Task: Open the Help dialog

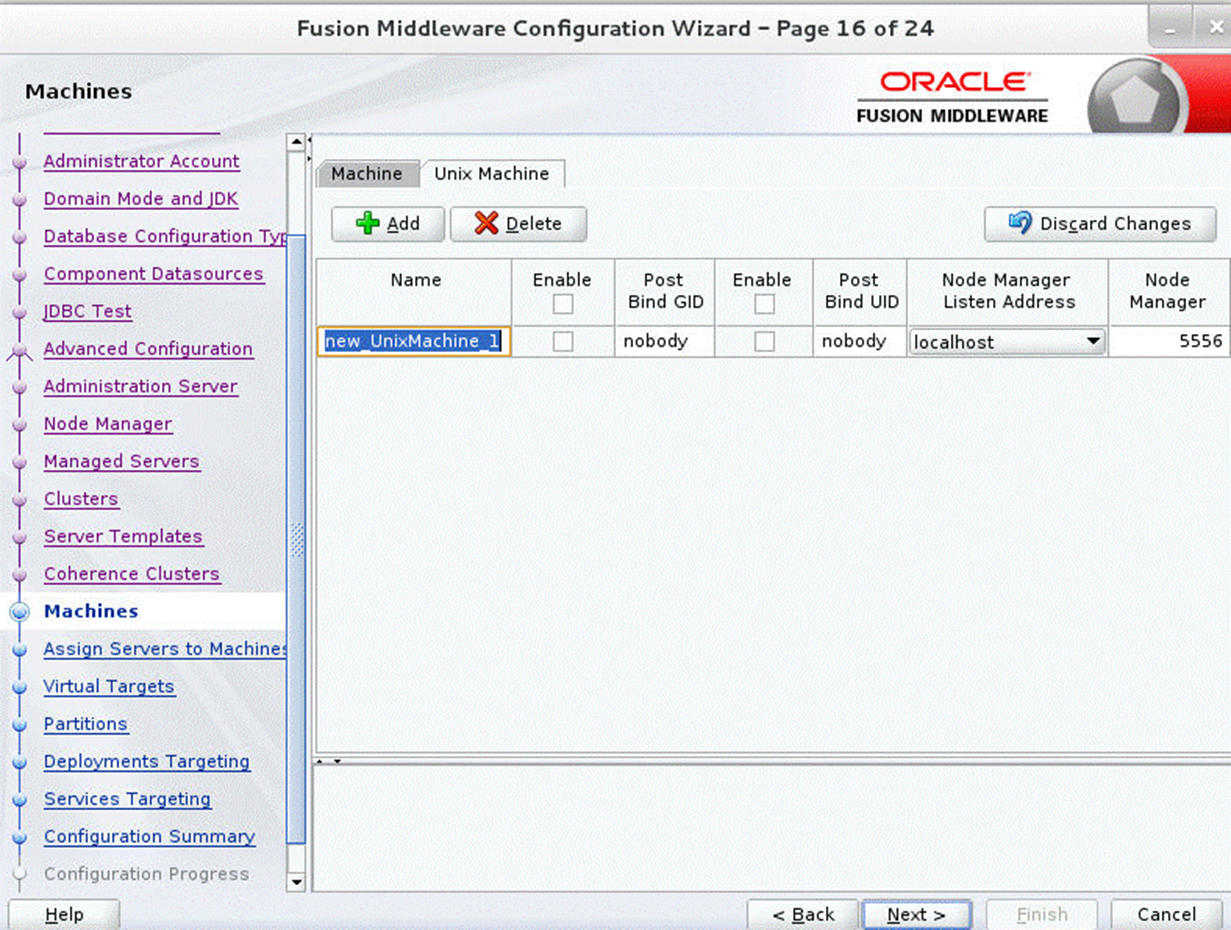Action: [64, 914]
